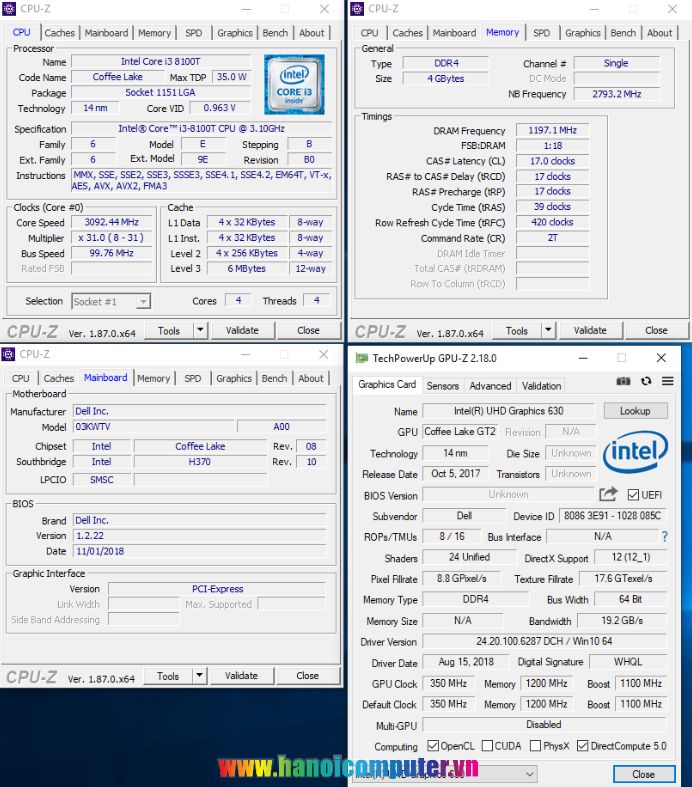Expand Tools dropdown arrow in CPU window
The height and width of the screenshot is (787, 692).
[200, 330]
